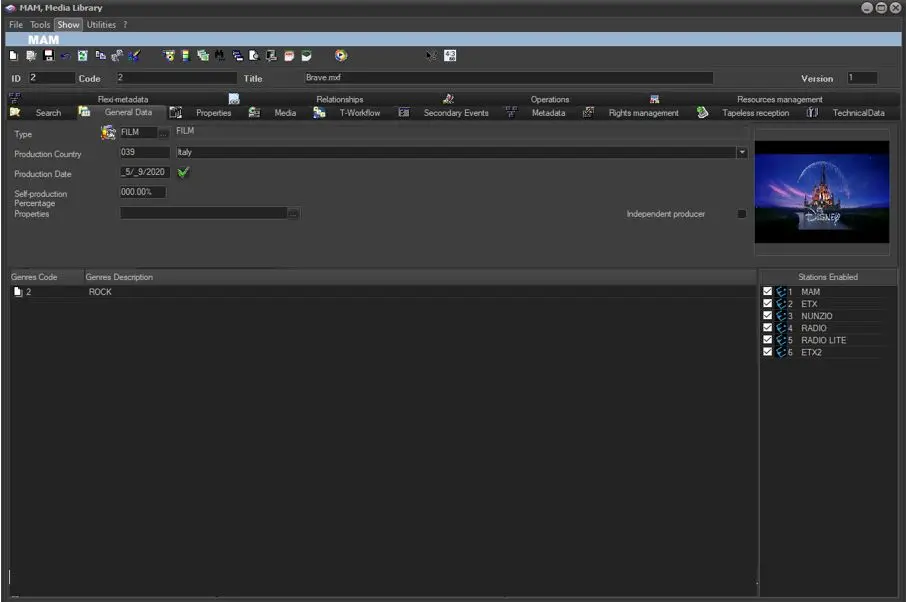Click the 4:3 aspect ratio icon
Screen dimensions: 906x602
(450, 56)
